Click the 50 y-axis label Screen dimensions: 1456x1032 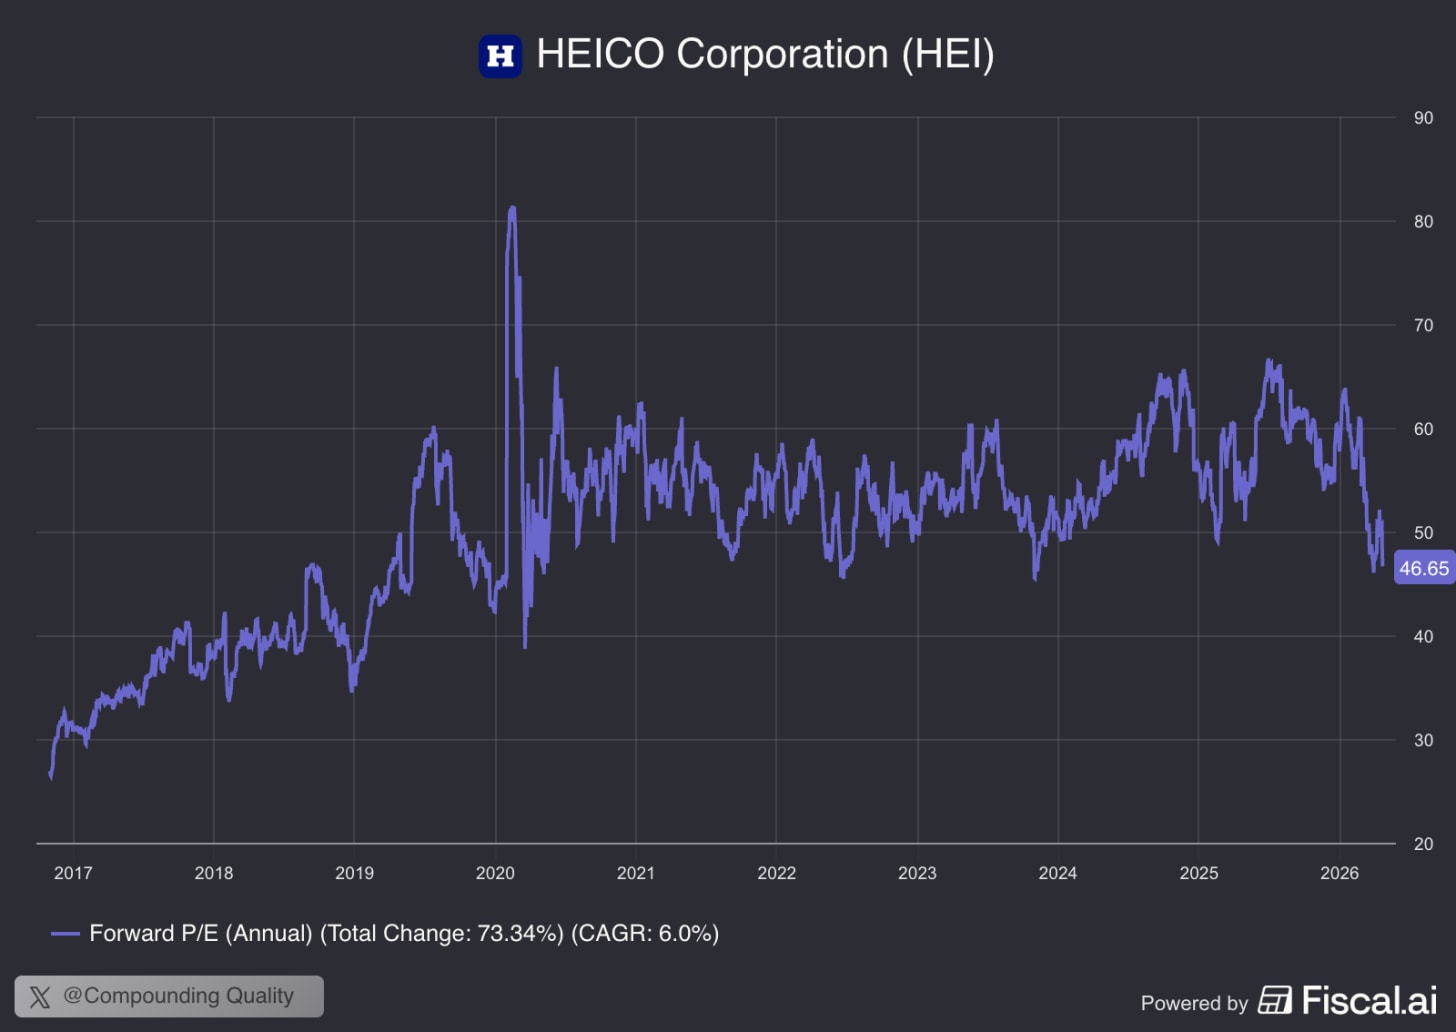pyautogui.click(x=1423, y=533)
